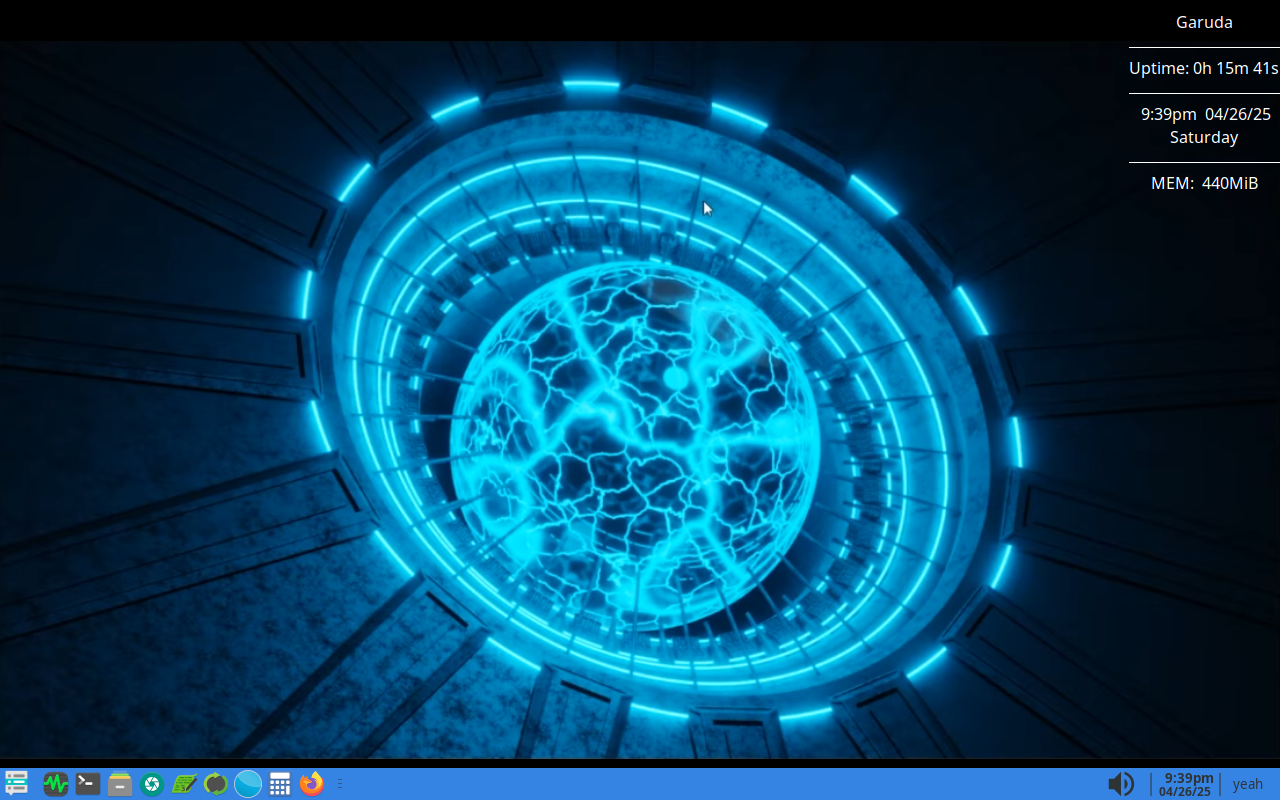Click the 'MEM: 440MiB' readout
1280x800 pixels.
pos(1204,183)
